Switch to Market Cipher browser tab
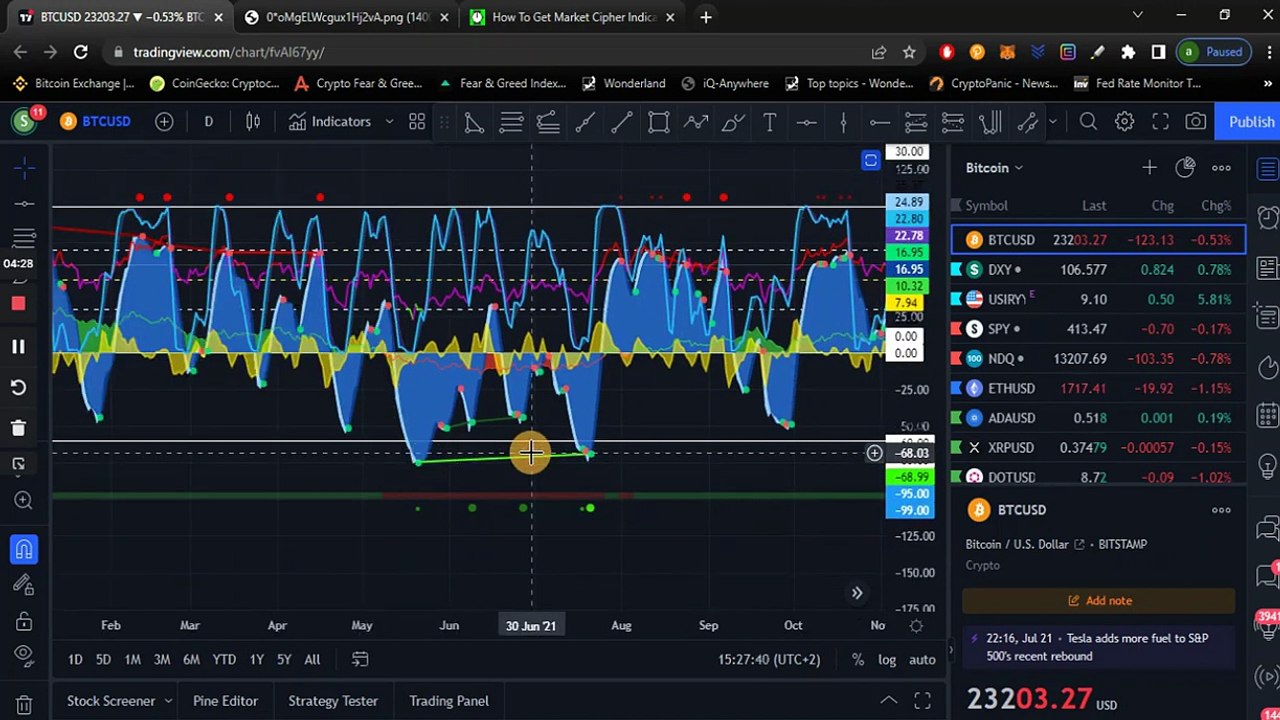Viewport: 1280px width, 720px height. [x=573, y=17]
